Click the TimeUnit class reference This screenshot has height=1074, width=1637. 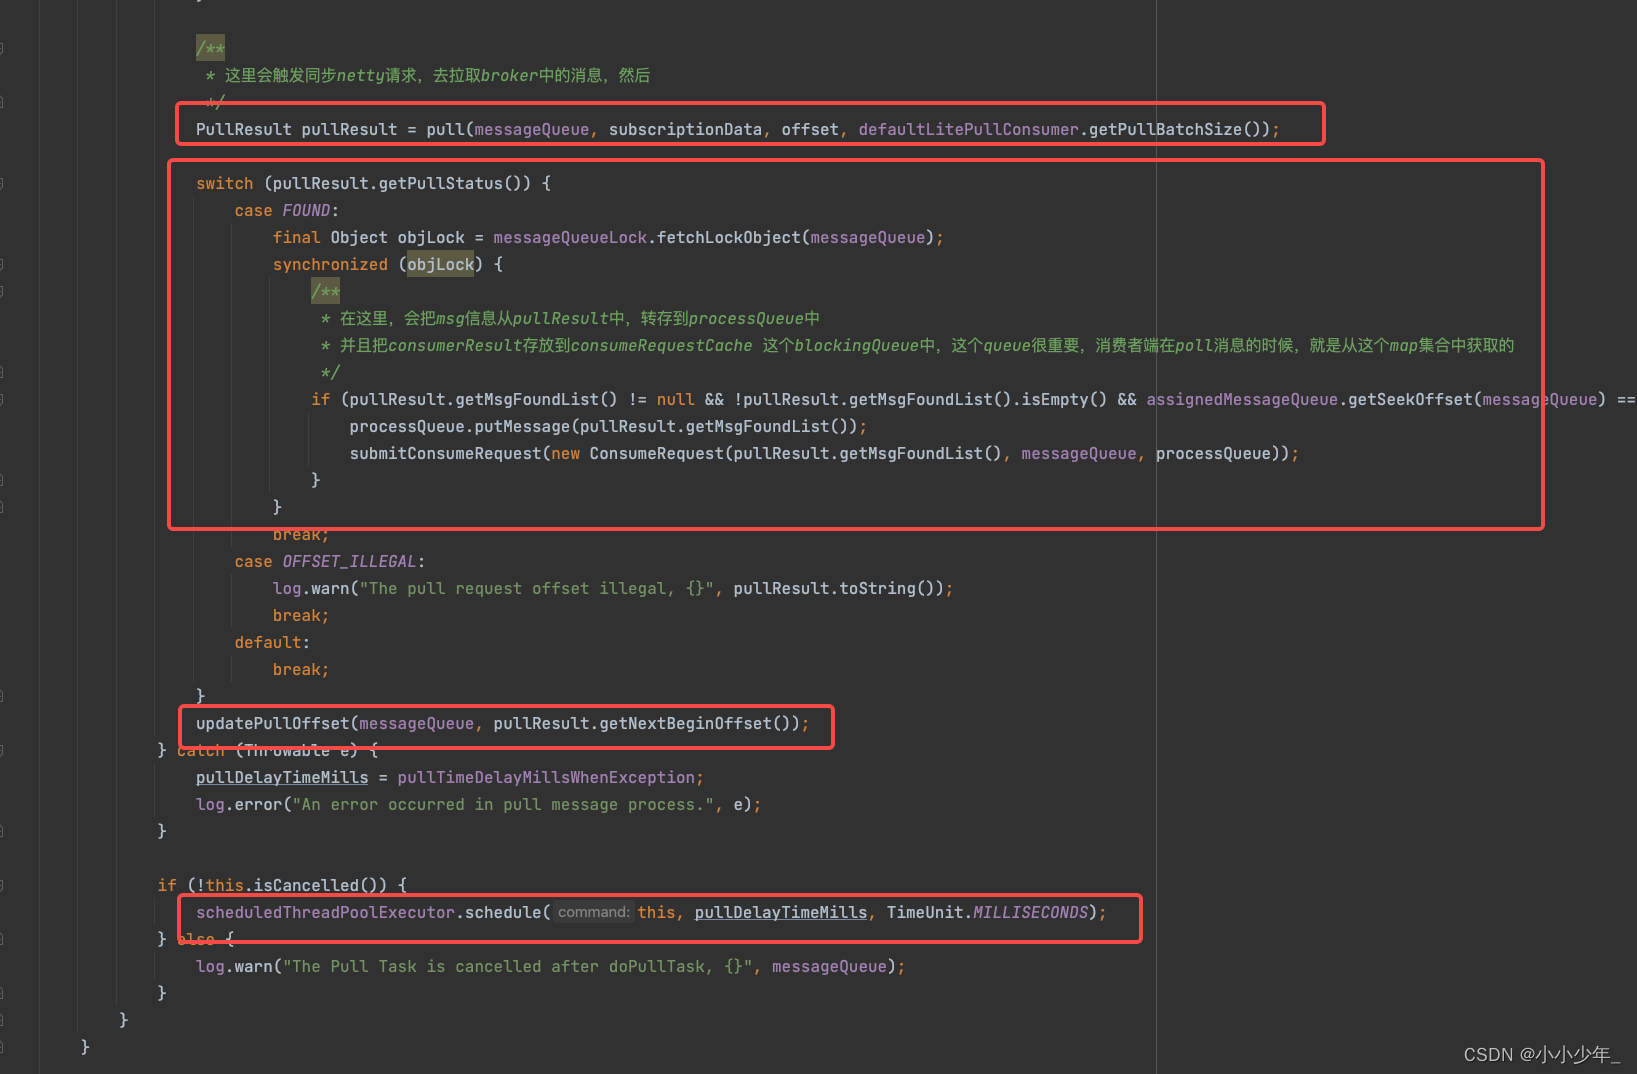coord(925,912)
